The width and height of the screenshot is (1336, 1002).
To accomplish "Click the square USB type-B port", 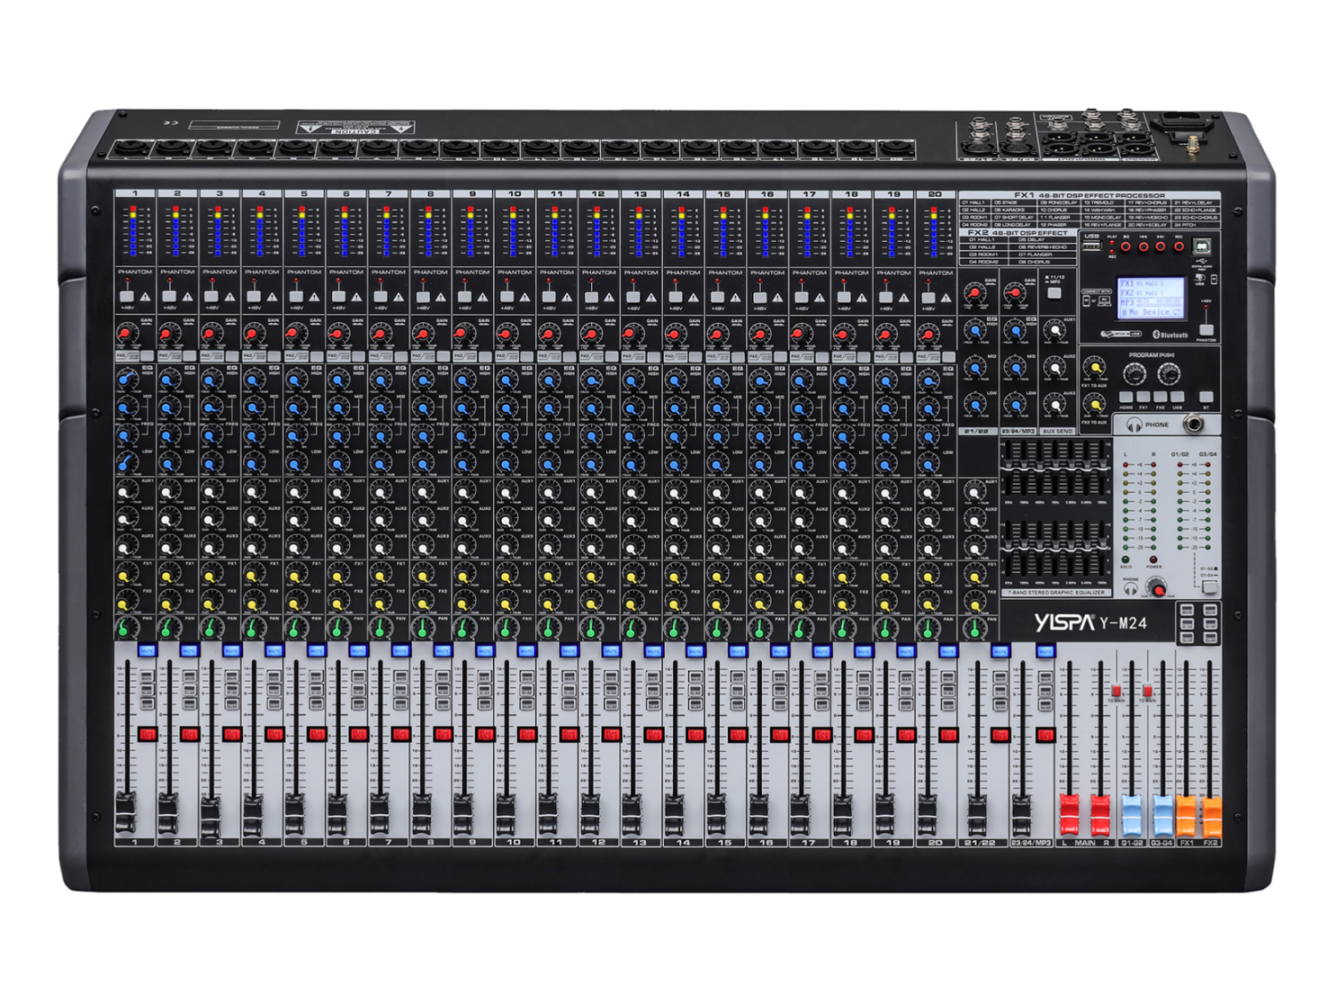I will point(1203,246).
